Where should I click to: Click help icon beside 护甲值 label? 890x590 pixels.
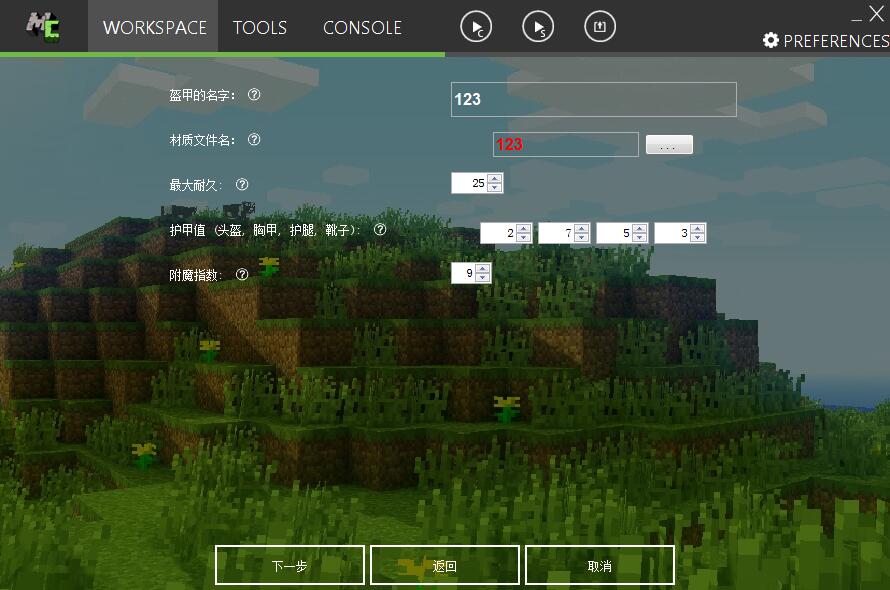click(x=380, y=229)
